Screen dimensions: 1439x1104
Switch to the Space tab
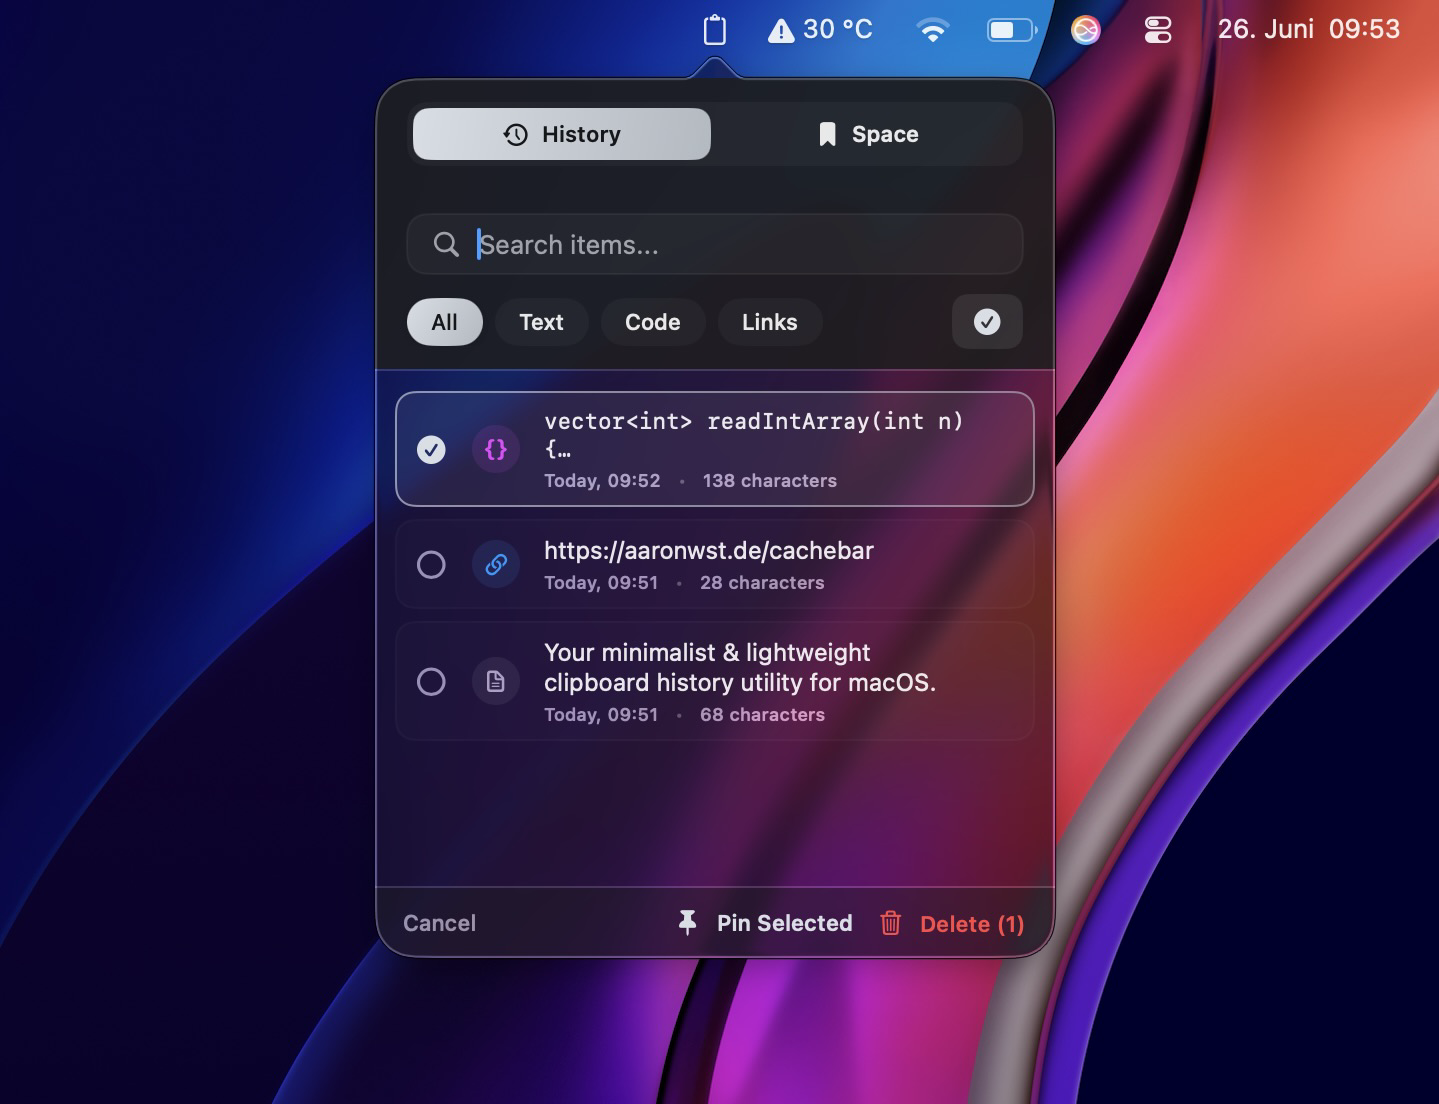[x=867, y=134]
